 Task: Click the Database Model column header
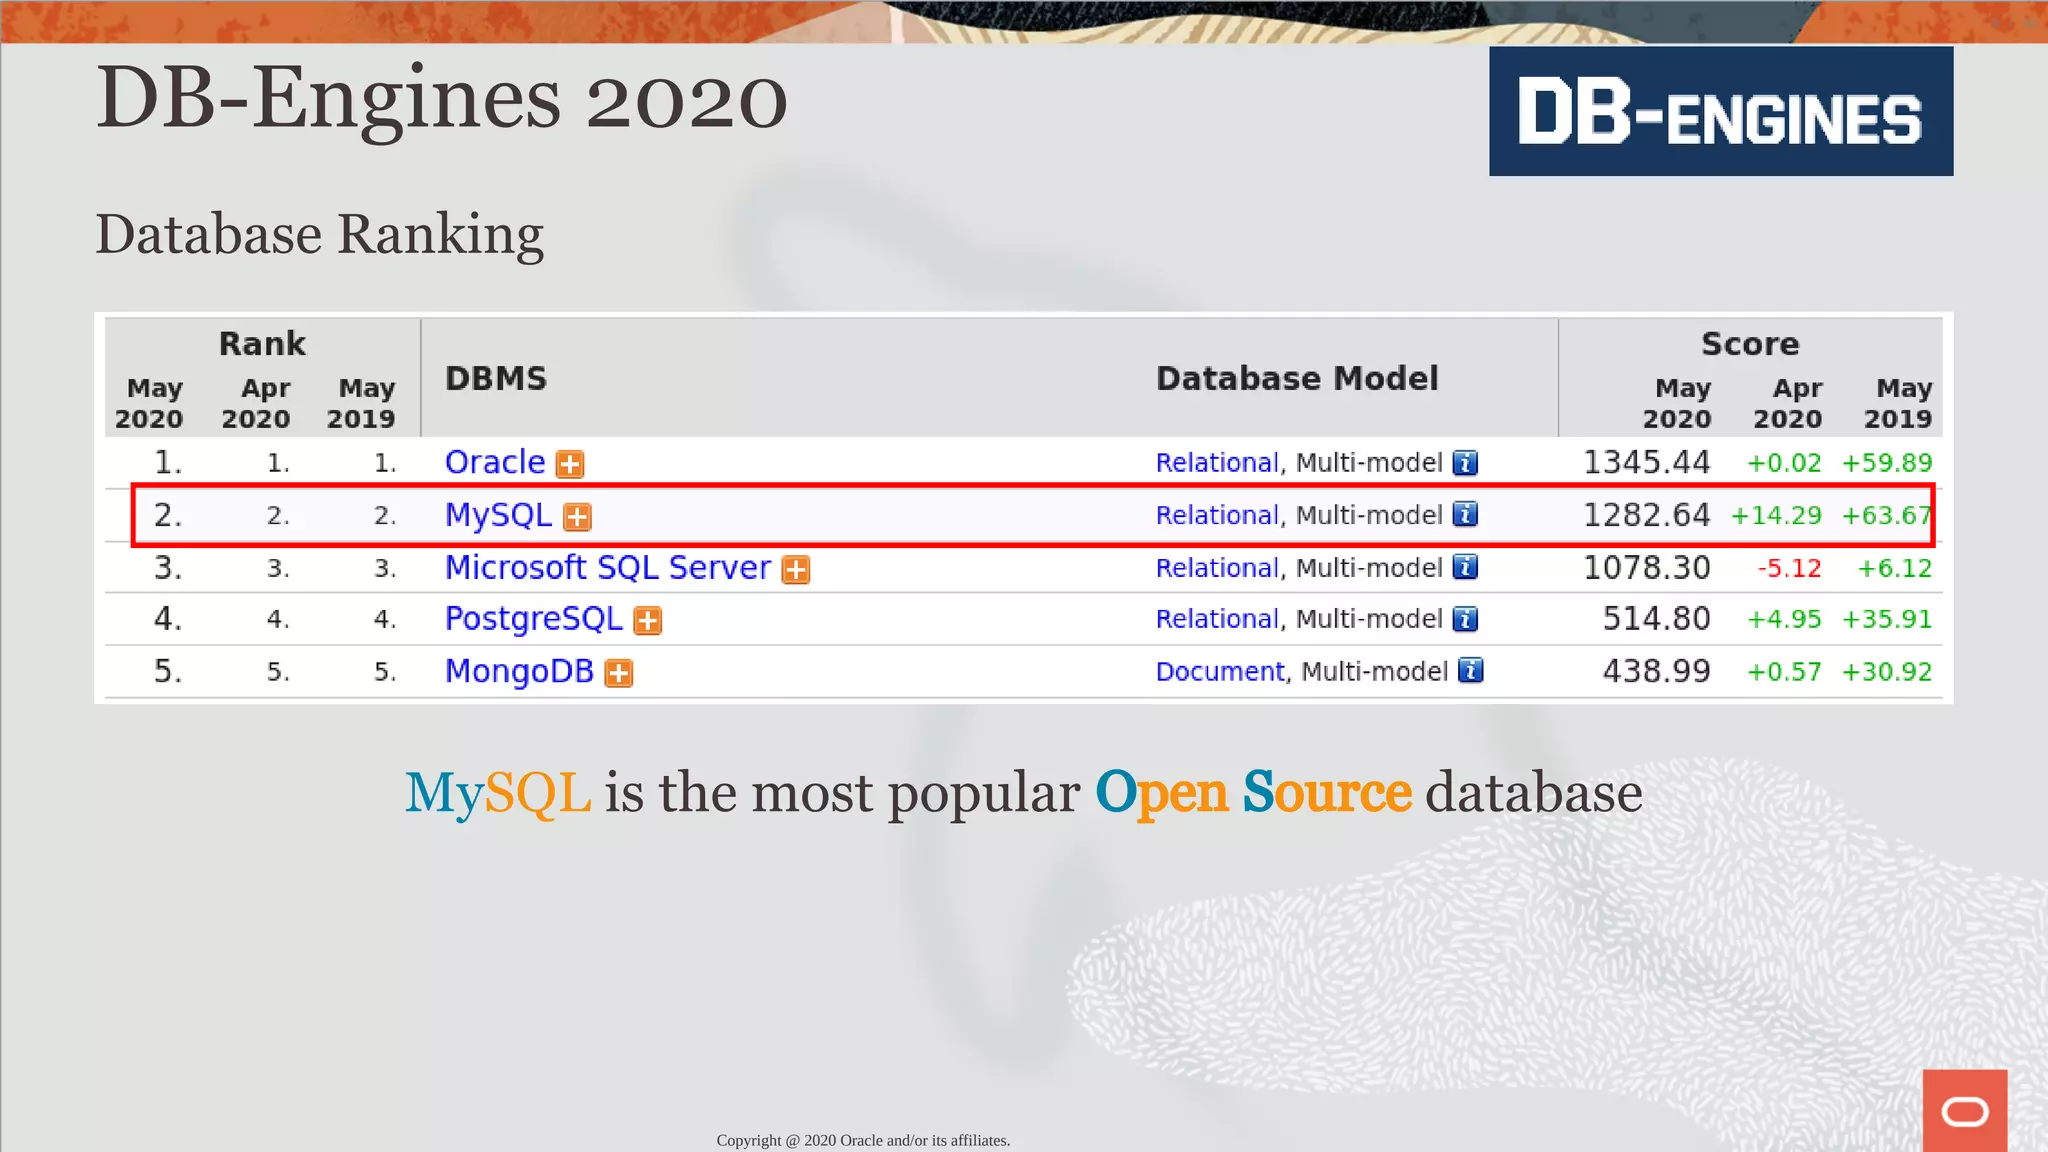point(1296,378)
